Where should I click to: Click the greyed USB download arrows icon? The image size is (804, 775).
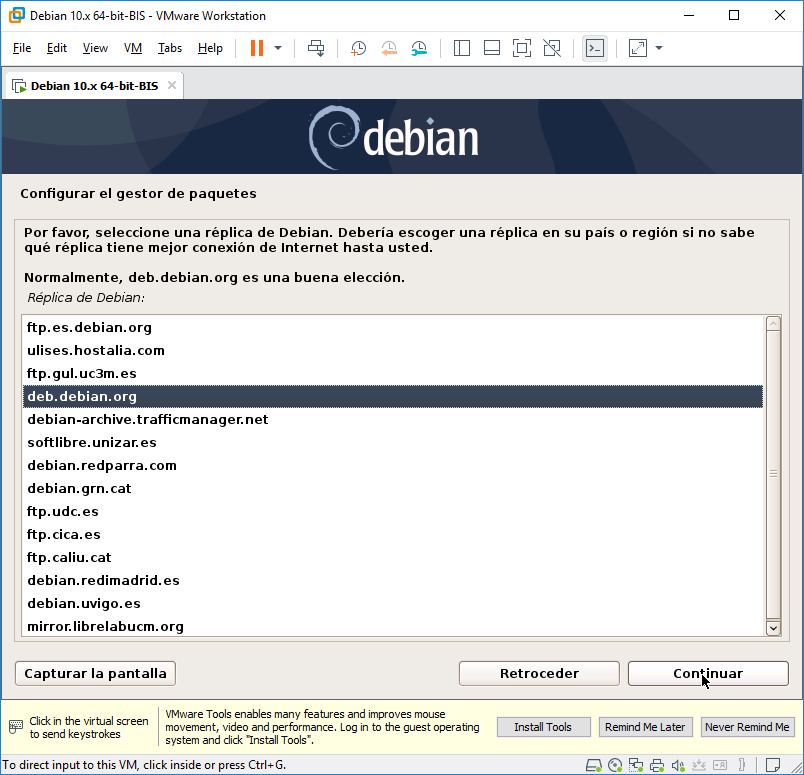[699, 765]
